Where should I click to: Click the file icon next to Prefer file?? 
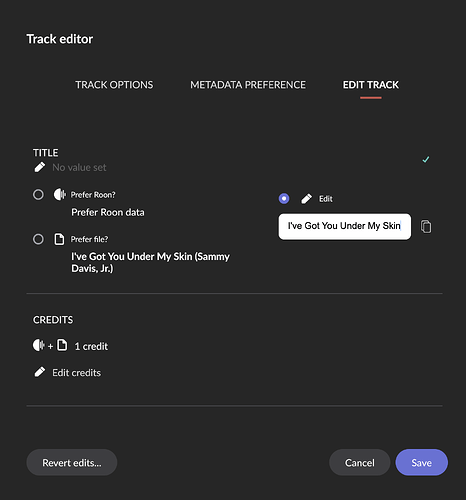click(59, 239)
